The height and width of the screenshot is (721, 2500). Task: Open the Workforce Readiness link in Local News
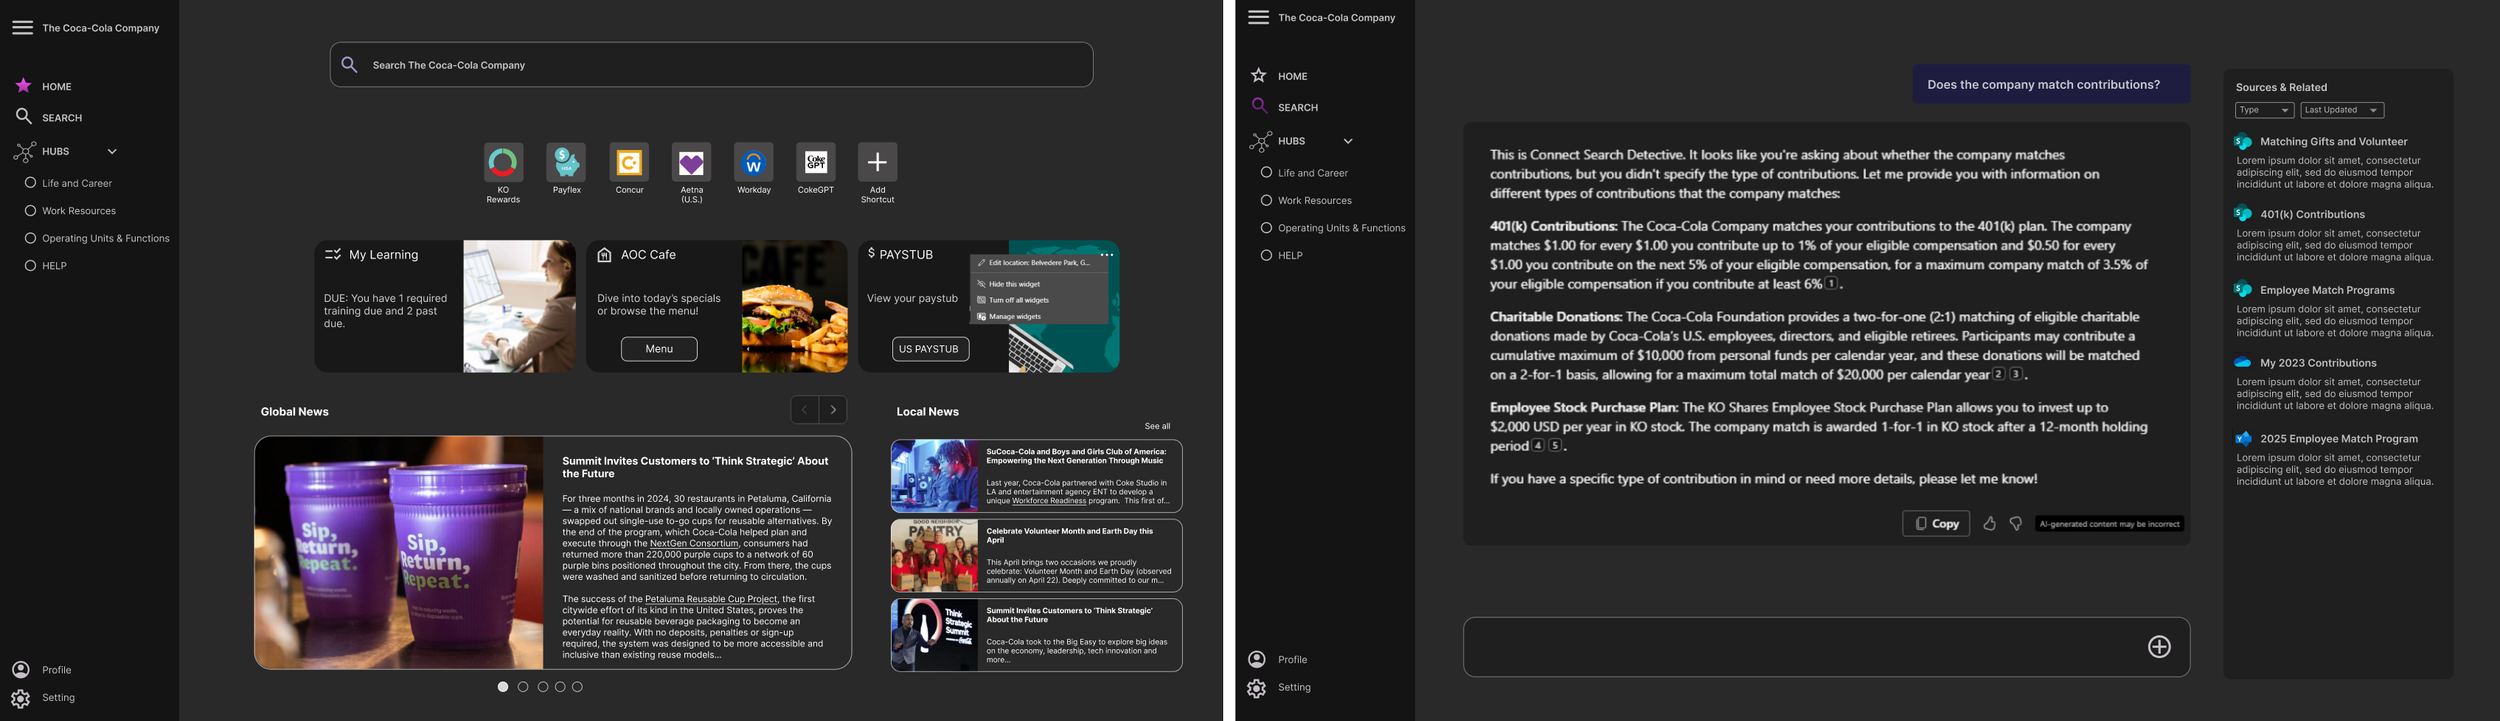pos(1049,501)
